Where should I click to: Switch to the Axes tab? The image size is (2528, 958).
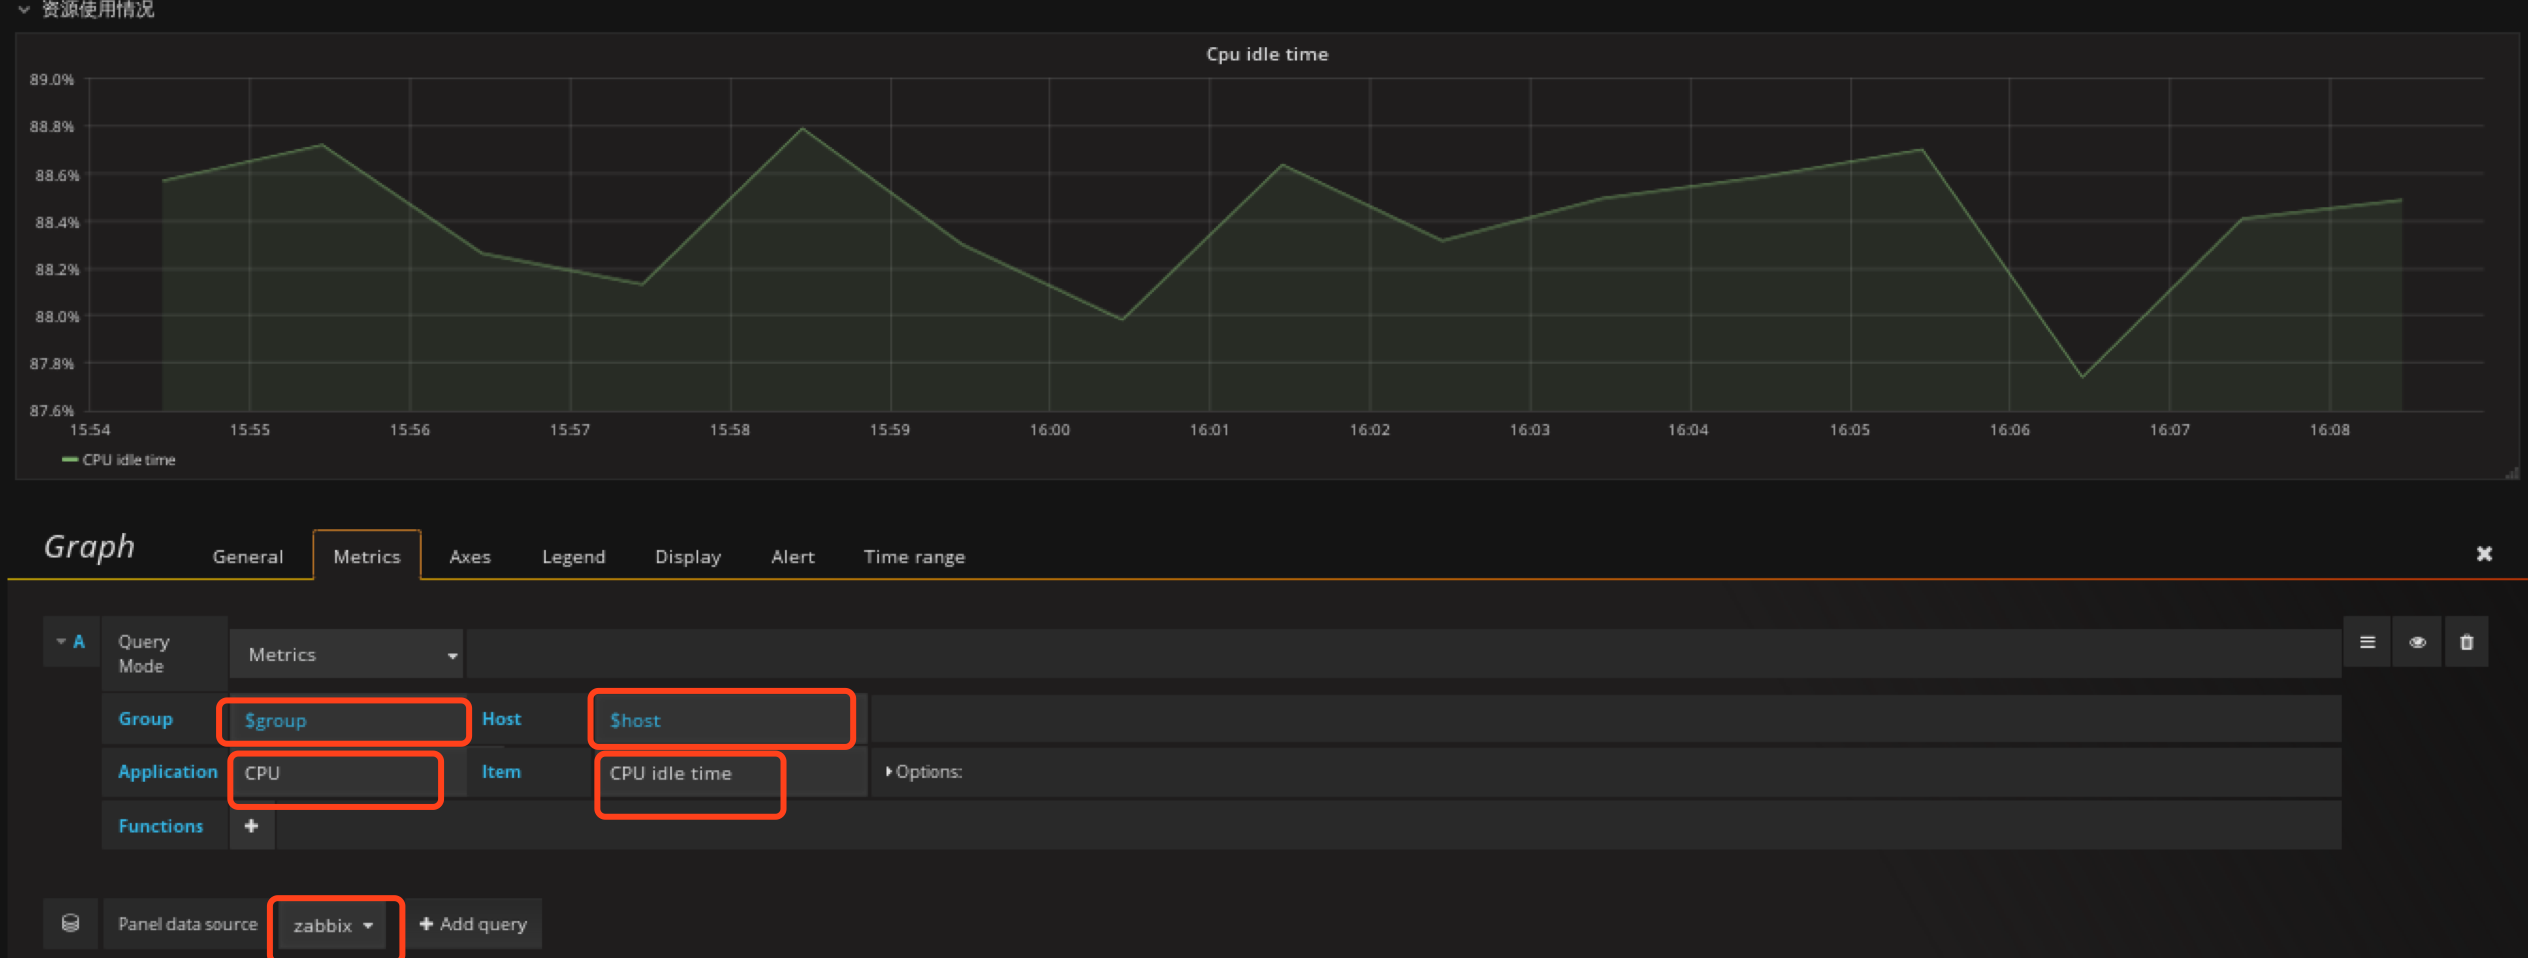(469, 557)
